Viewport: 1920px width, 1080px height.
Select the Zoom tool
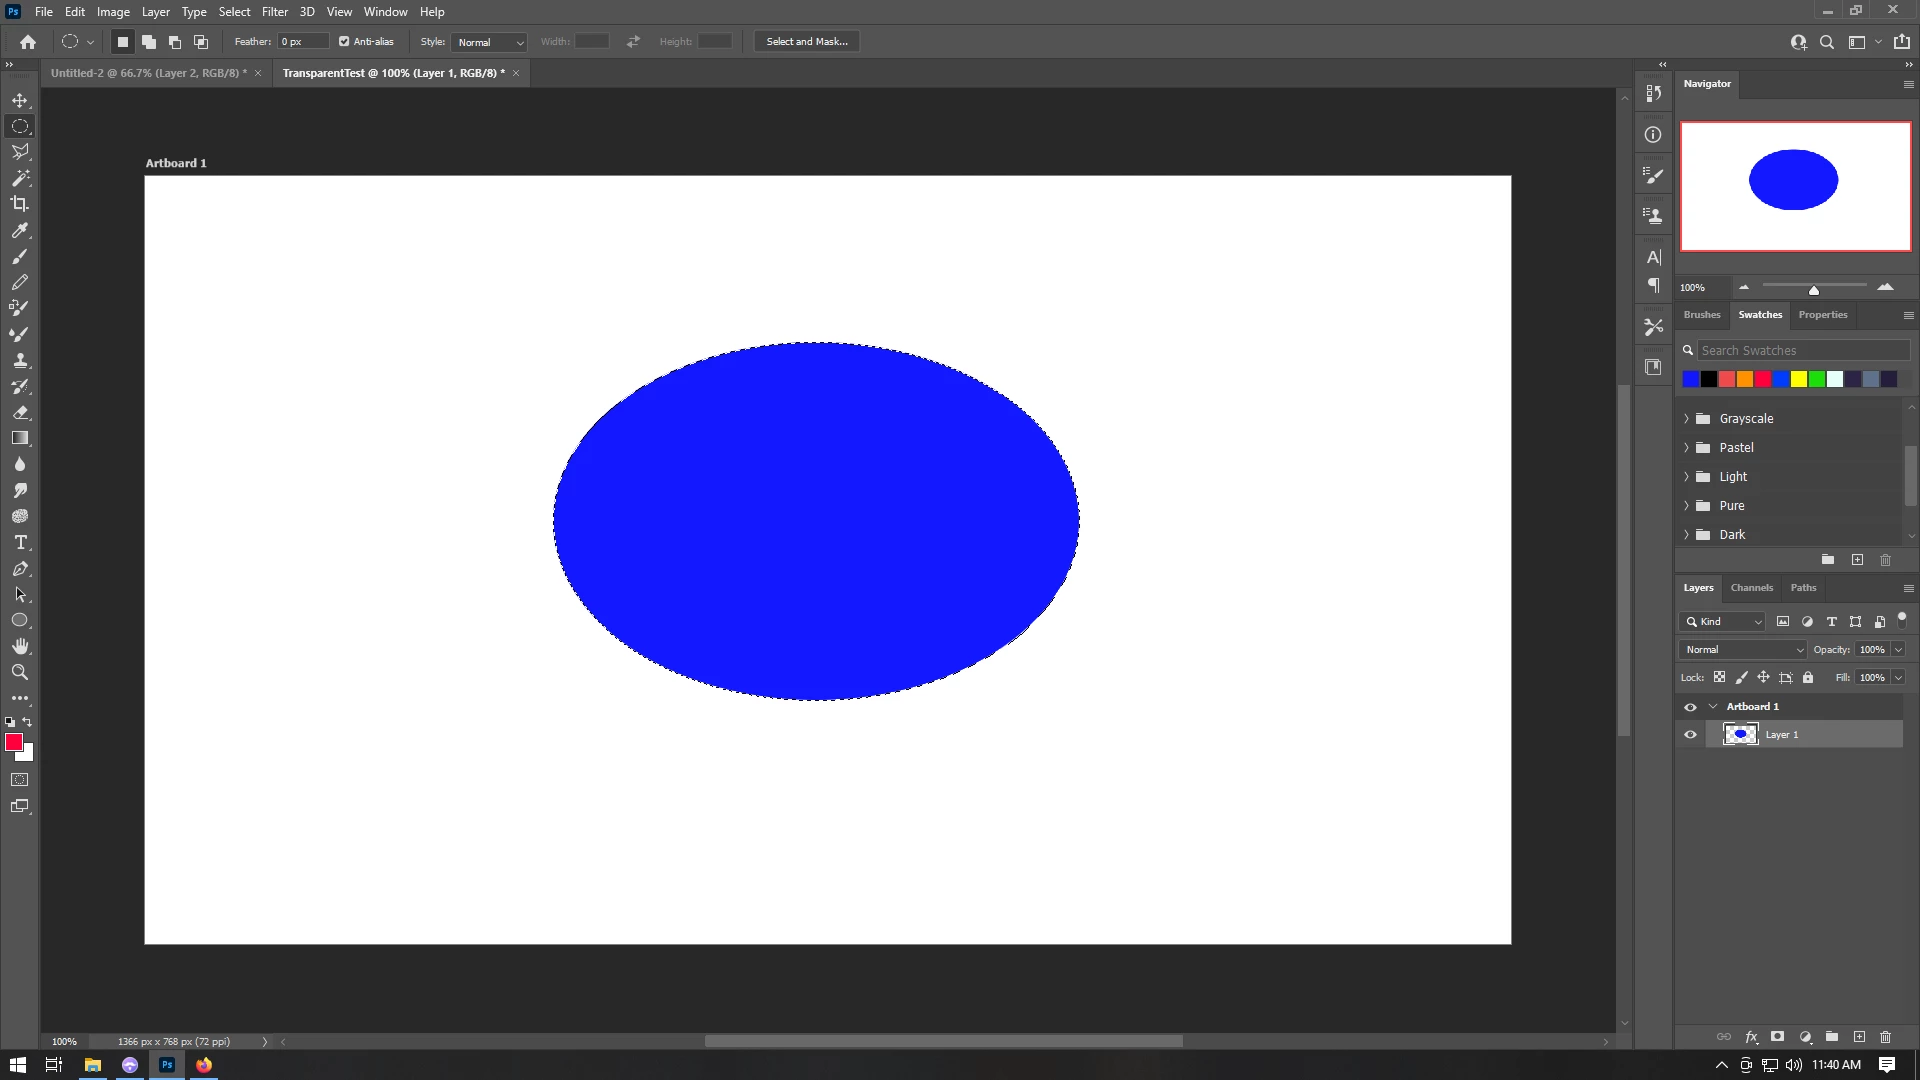pos(20,672)
